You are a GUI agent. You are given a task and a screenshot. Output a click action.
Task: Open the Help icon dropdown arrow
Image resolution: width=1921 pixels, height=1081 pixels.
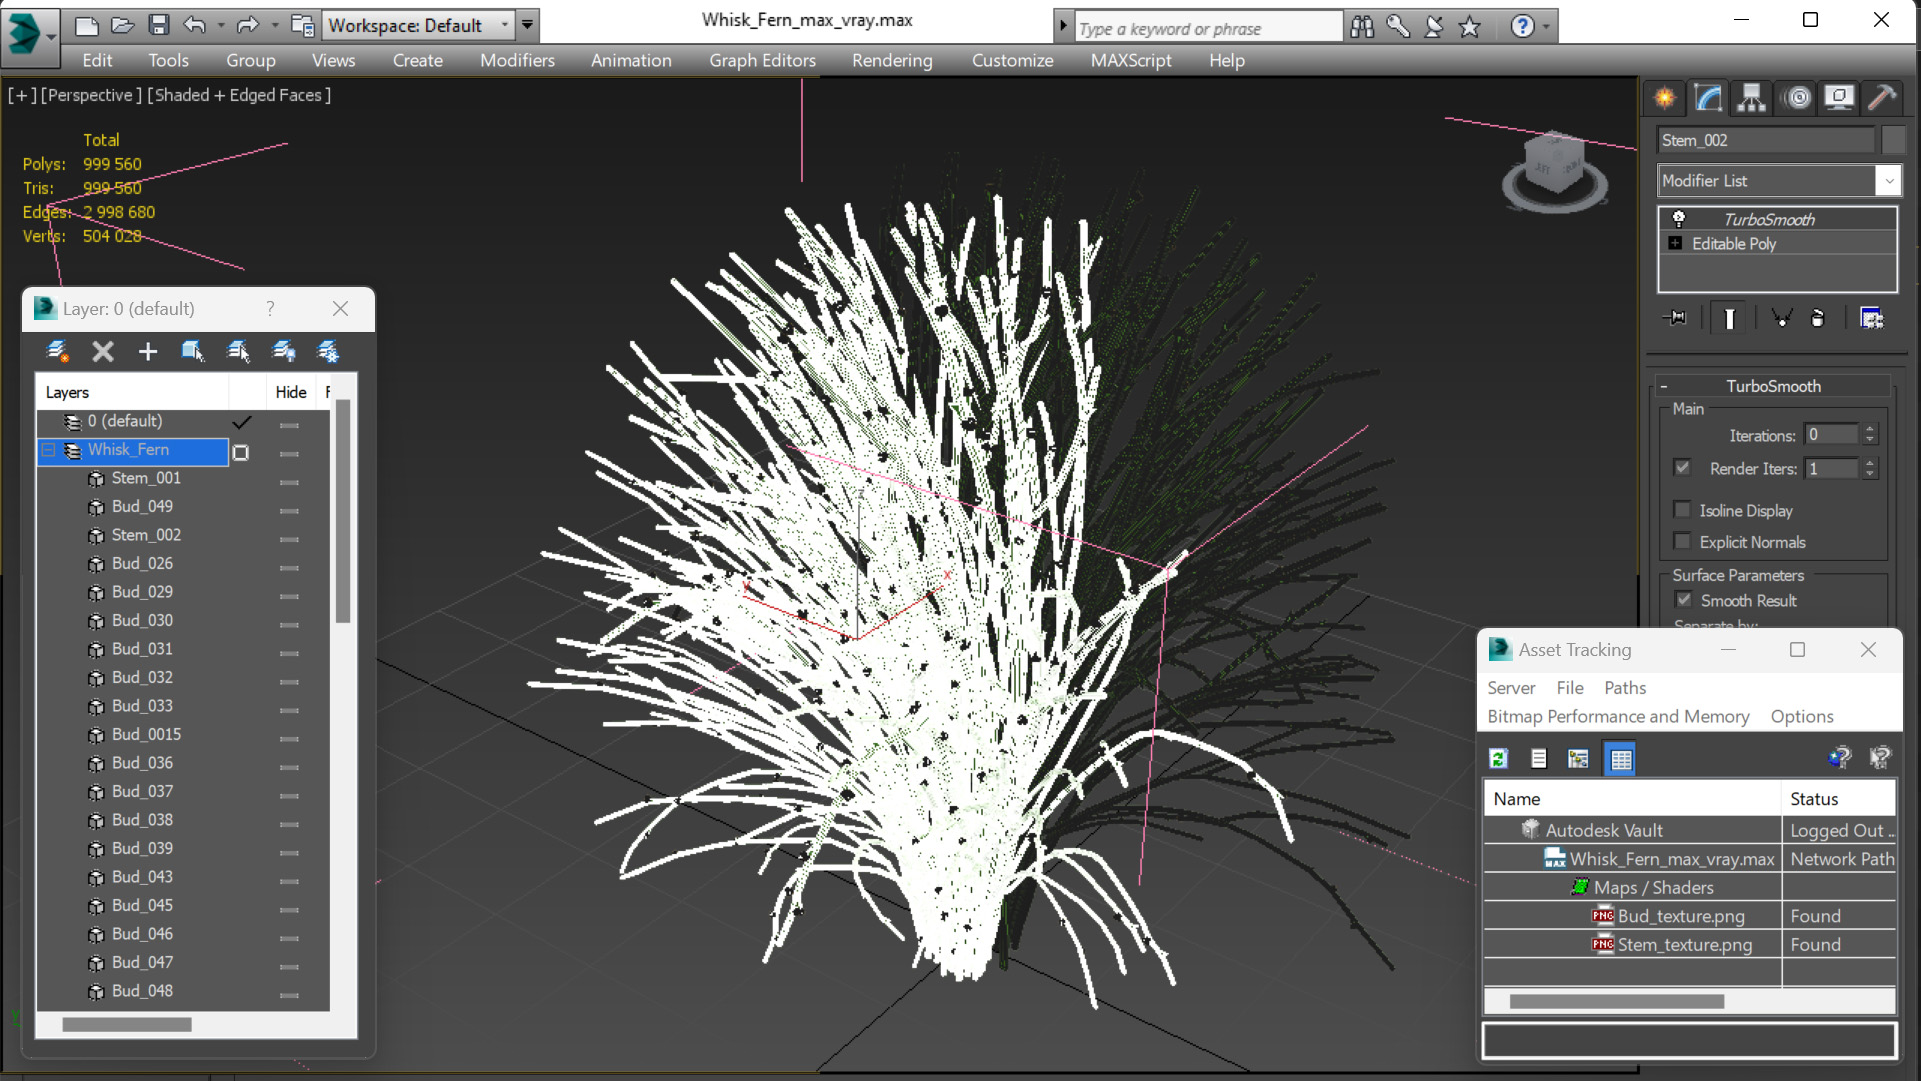click(x=1547, y=27)
